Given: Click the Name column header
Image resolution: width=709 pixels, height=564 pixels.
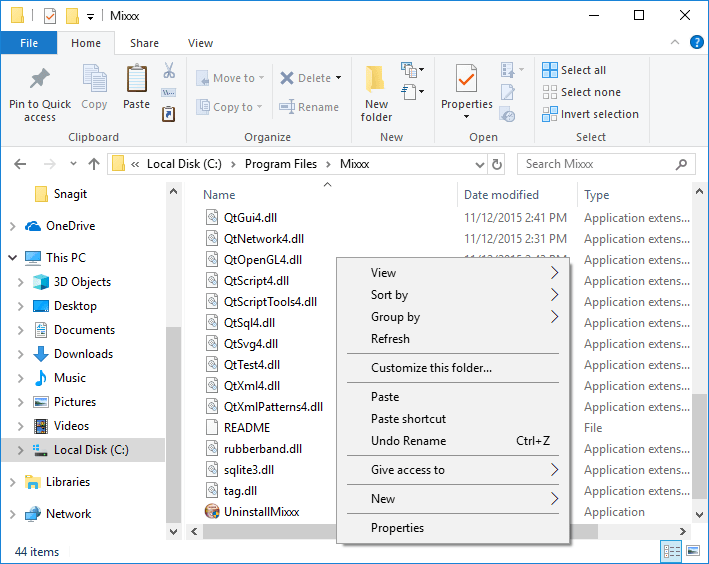Looking at the screenshot, I should tap(327, 195).
